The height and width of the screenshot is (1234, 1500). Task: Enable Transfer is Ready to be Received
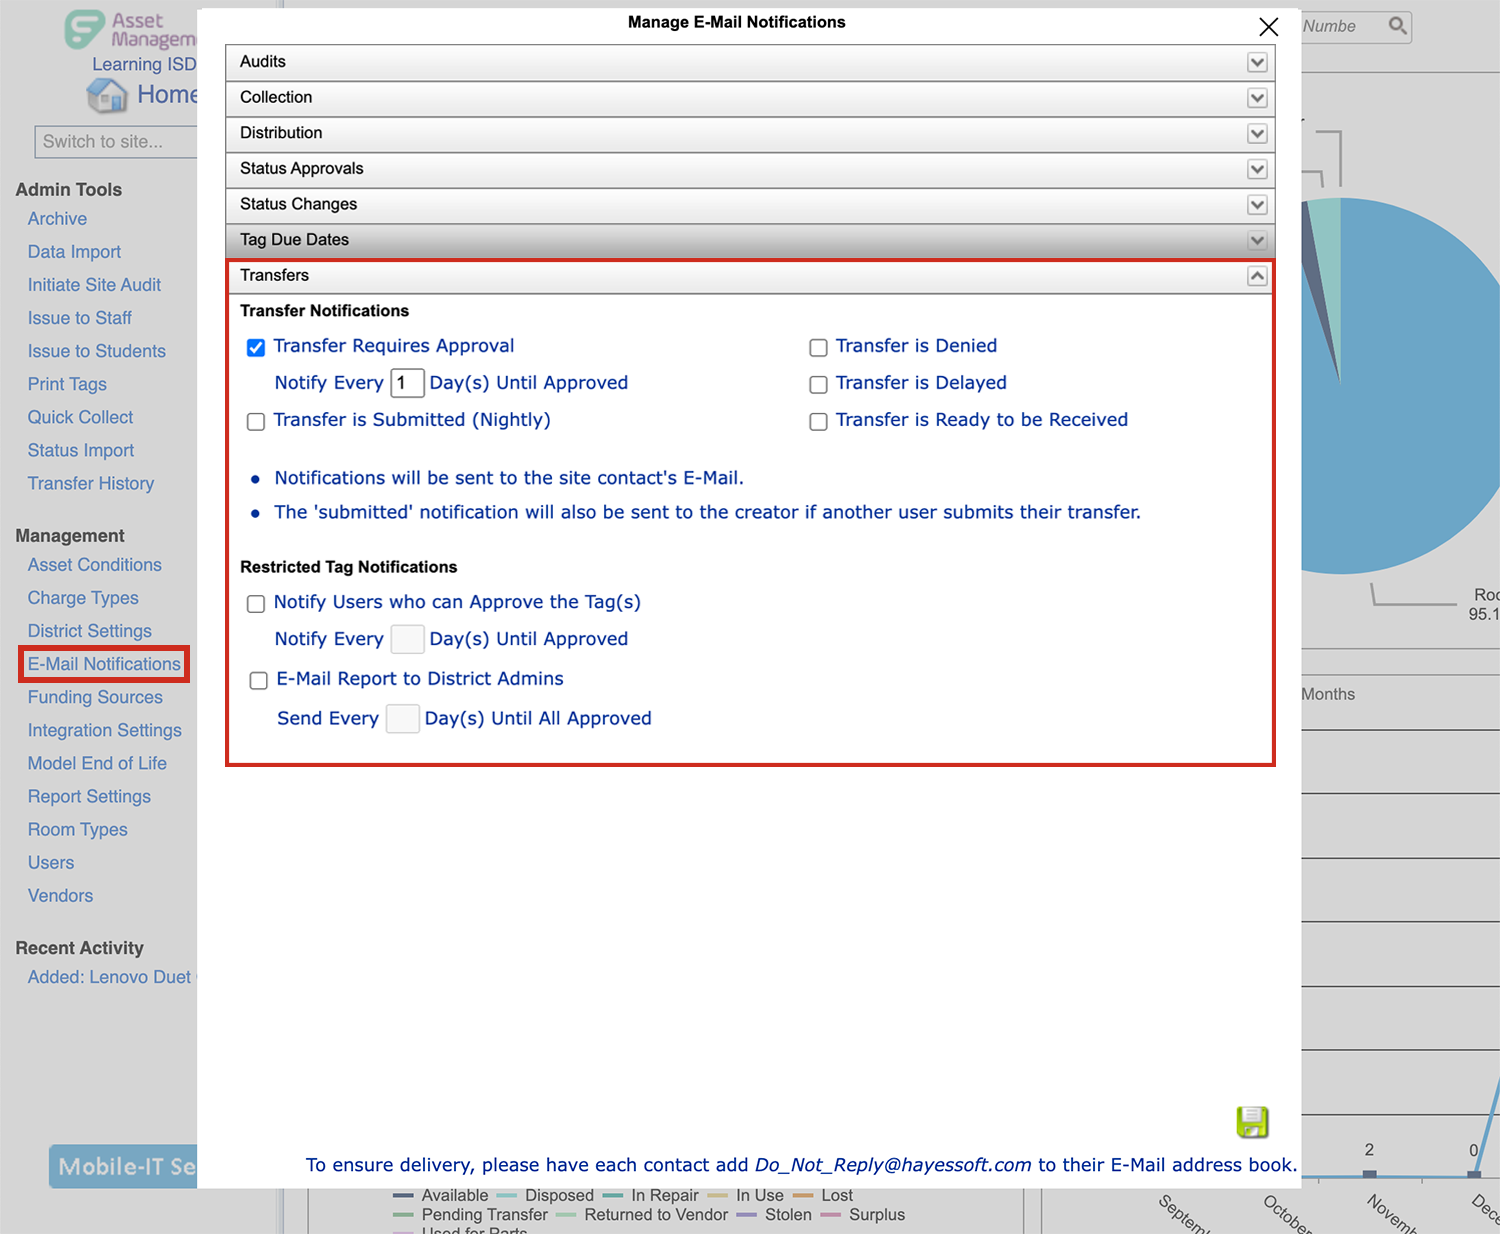818,421
